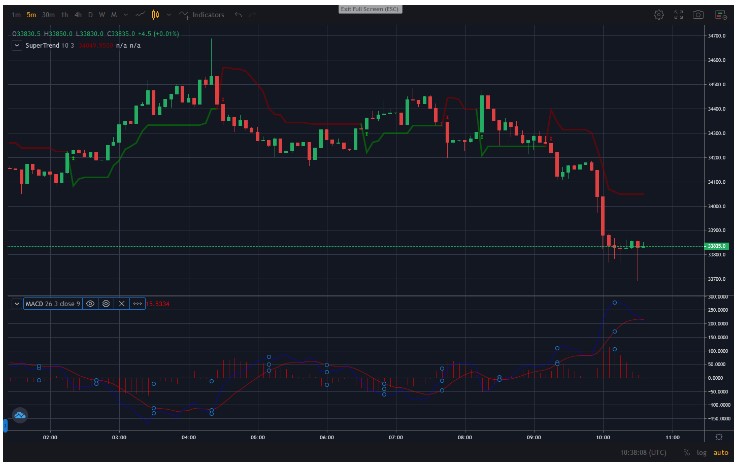This screenshot has height=469, width=740.
Task: Click the 02:00 time axis label
Action: tap(50, 437)
